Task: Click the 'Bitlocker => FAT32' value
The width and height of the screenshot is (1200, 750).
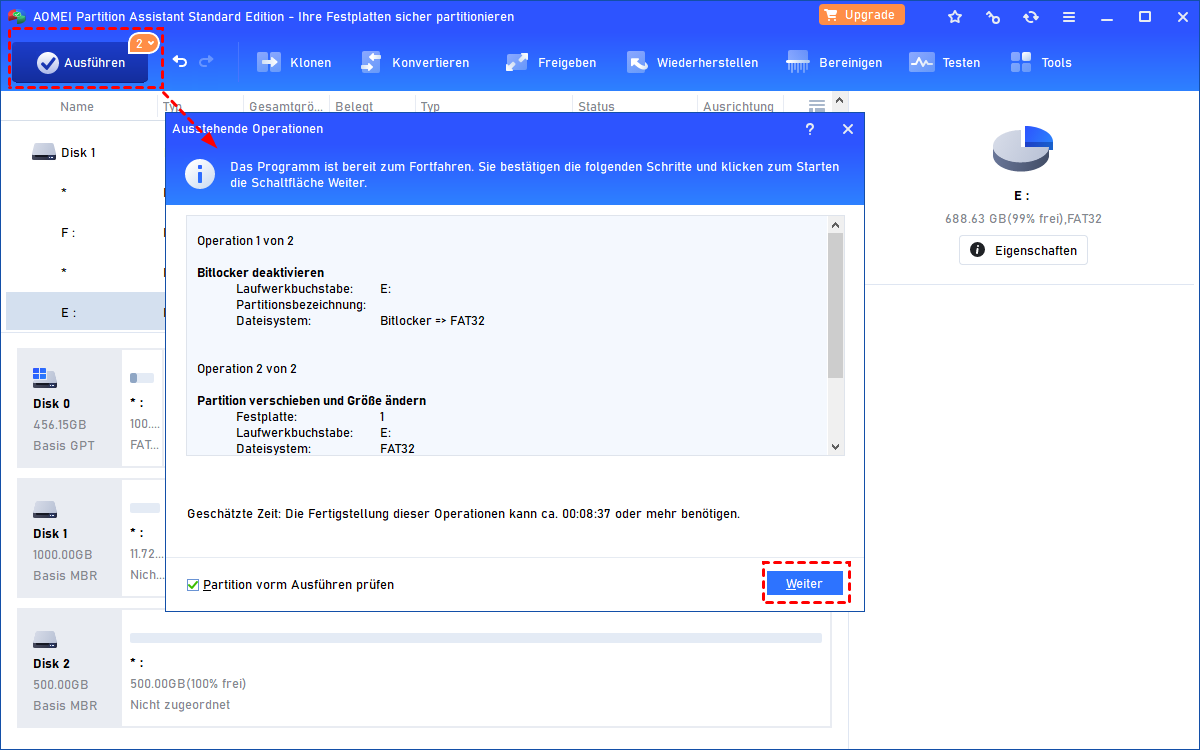Action: [x=433, y=321]
